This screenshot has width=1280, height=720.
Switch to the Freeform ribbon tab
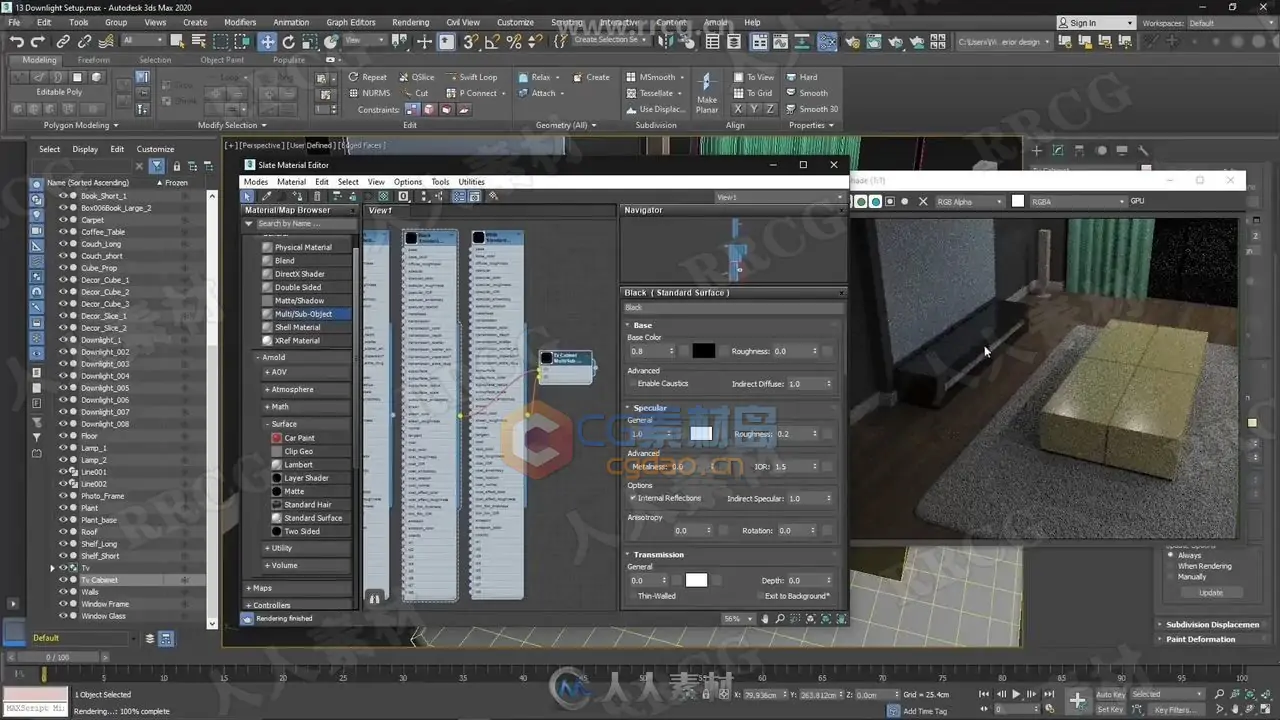tap(94, 60)
